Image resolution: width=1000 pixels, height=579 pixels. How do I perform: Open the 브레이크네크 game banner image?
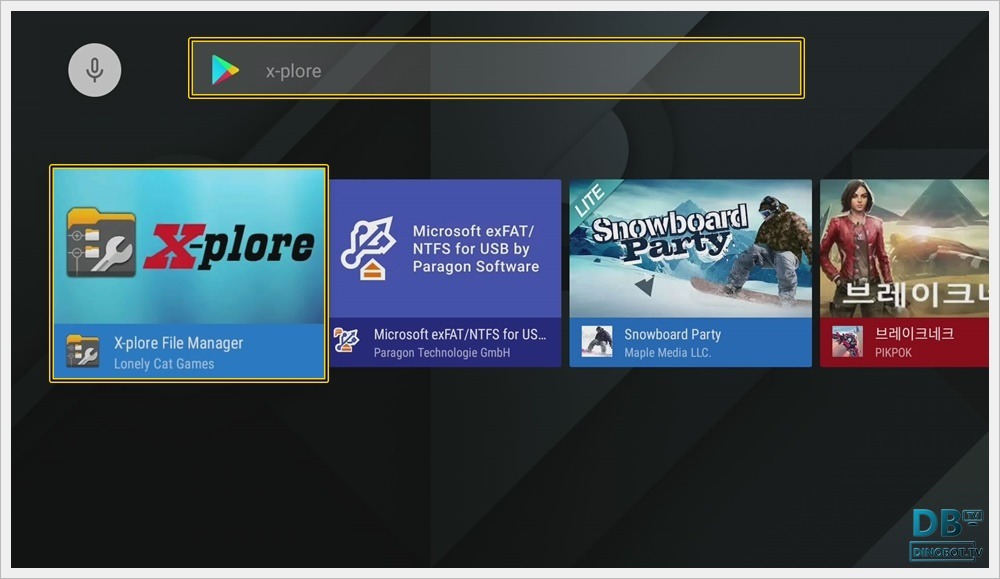(904, 249)
